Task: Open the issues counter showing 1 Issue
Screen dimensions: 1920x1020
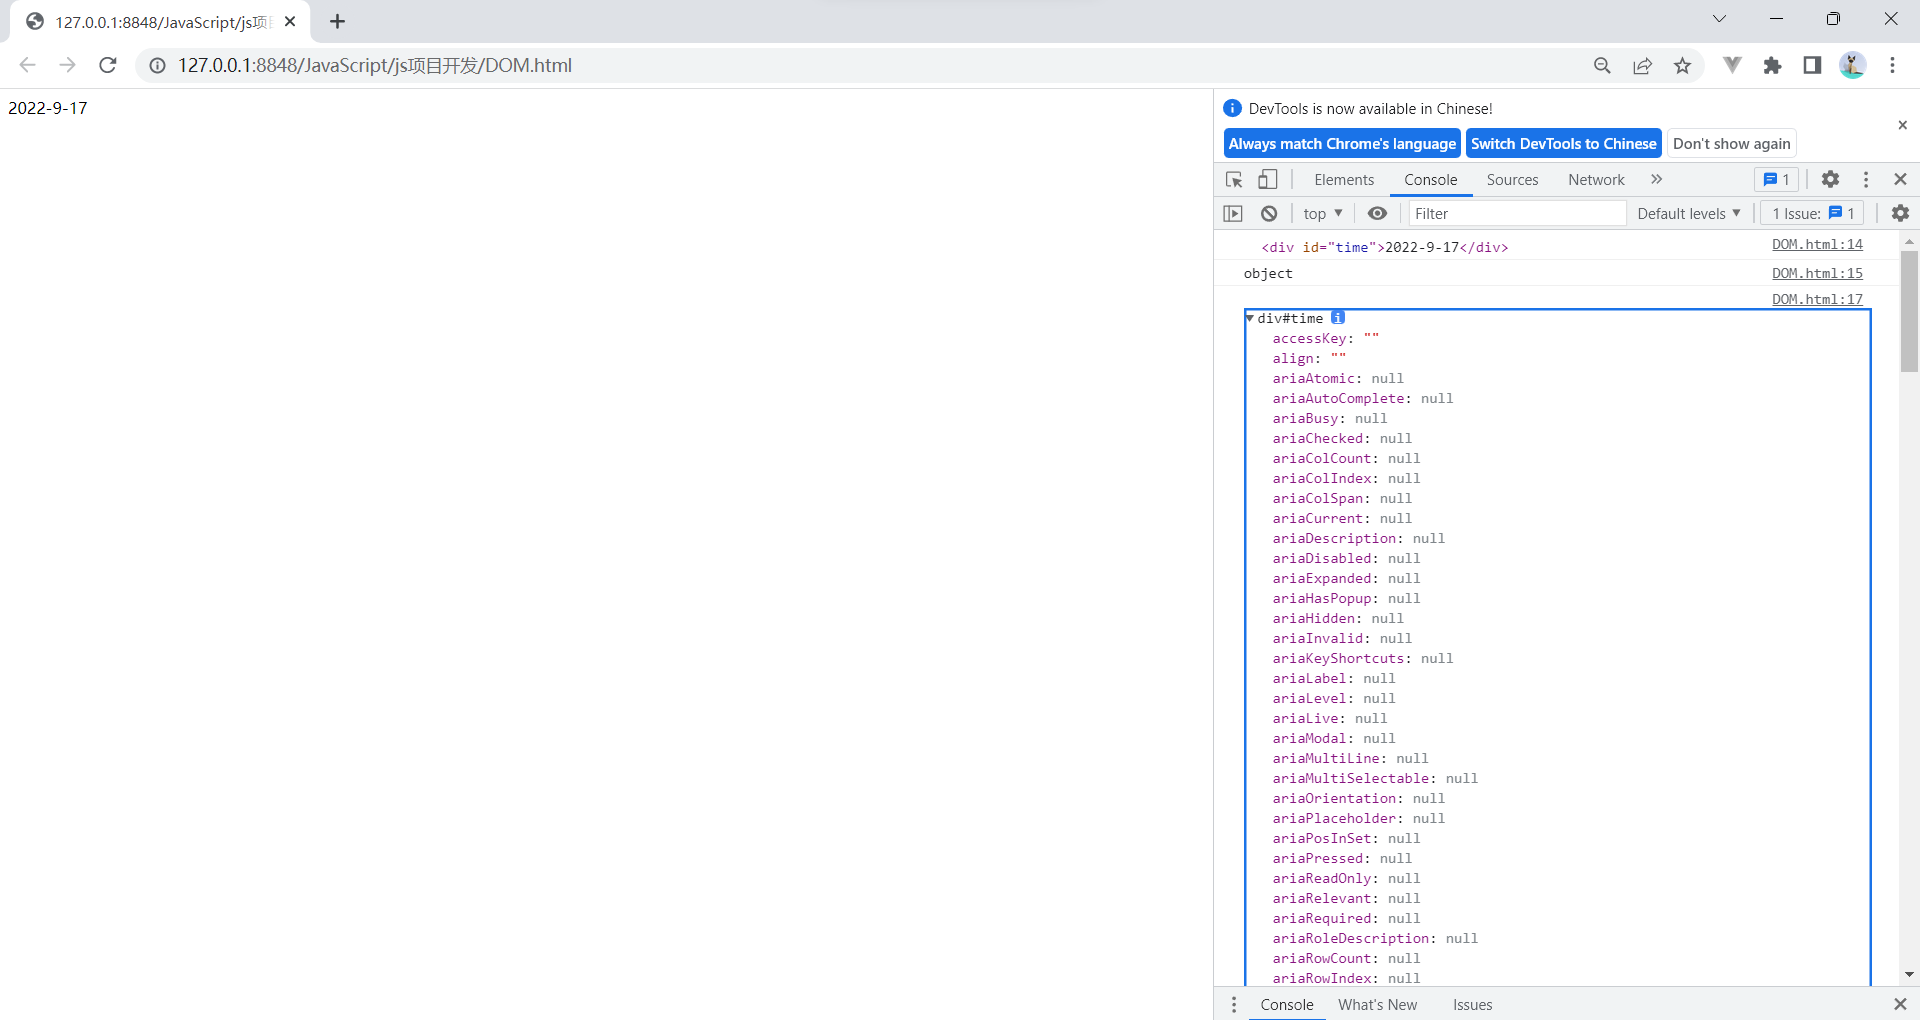Action: 1810,213
